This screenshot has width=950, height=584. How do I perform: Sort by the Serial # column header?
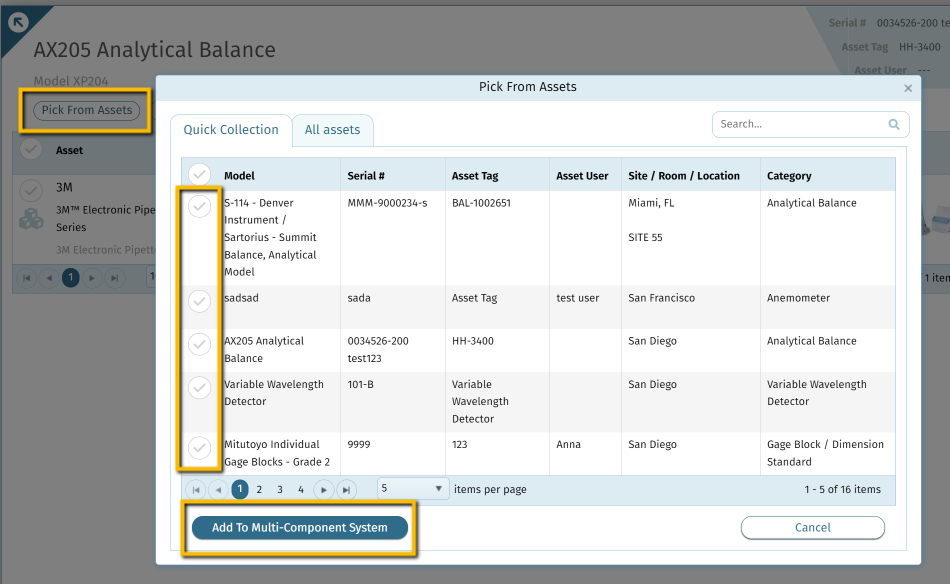click(x=366, y=176)
